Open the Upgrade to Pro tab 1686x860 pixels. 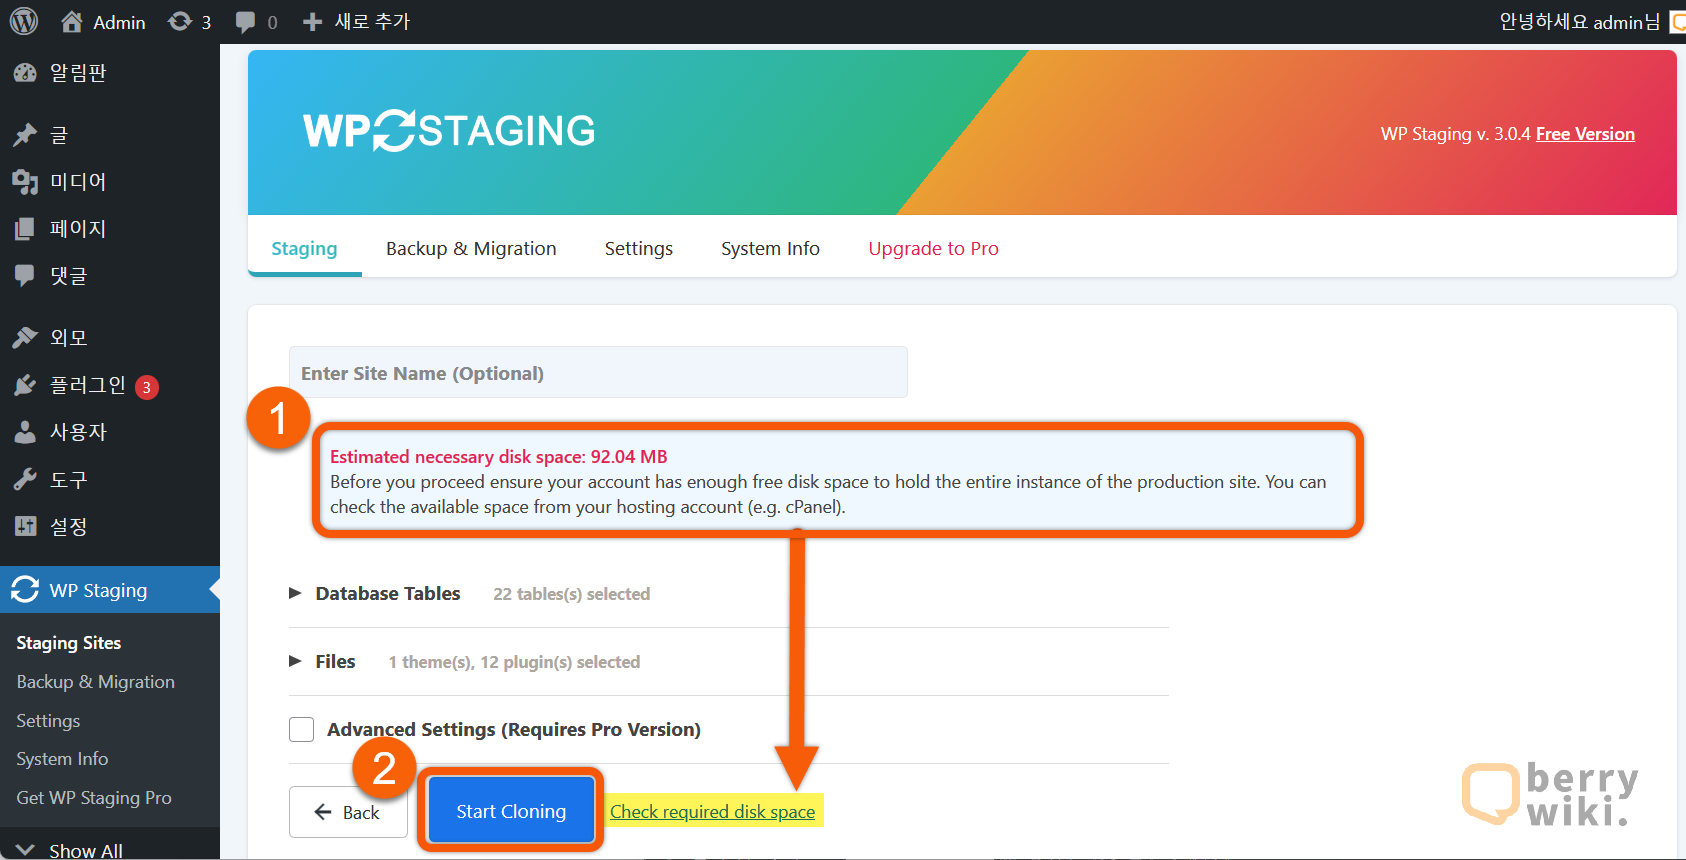[x=933, y=248]
